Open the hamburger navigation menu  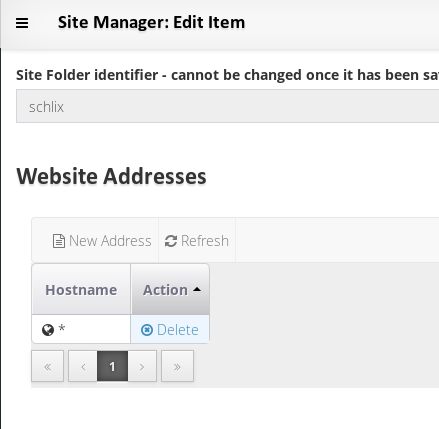point(22,23)
